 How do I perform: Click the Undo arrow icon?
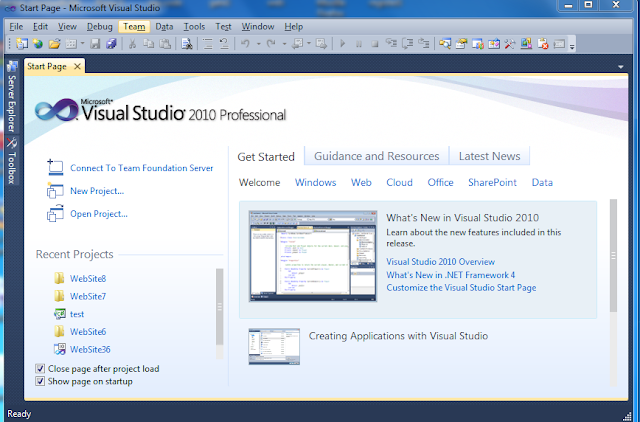(x=245, y=44)
